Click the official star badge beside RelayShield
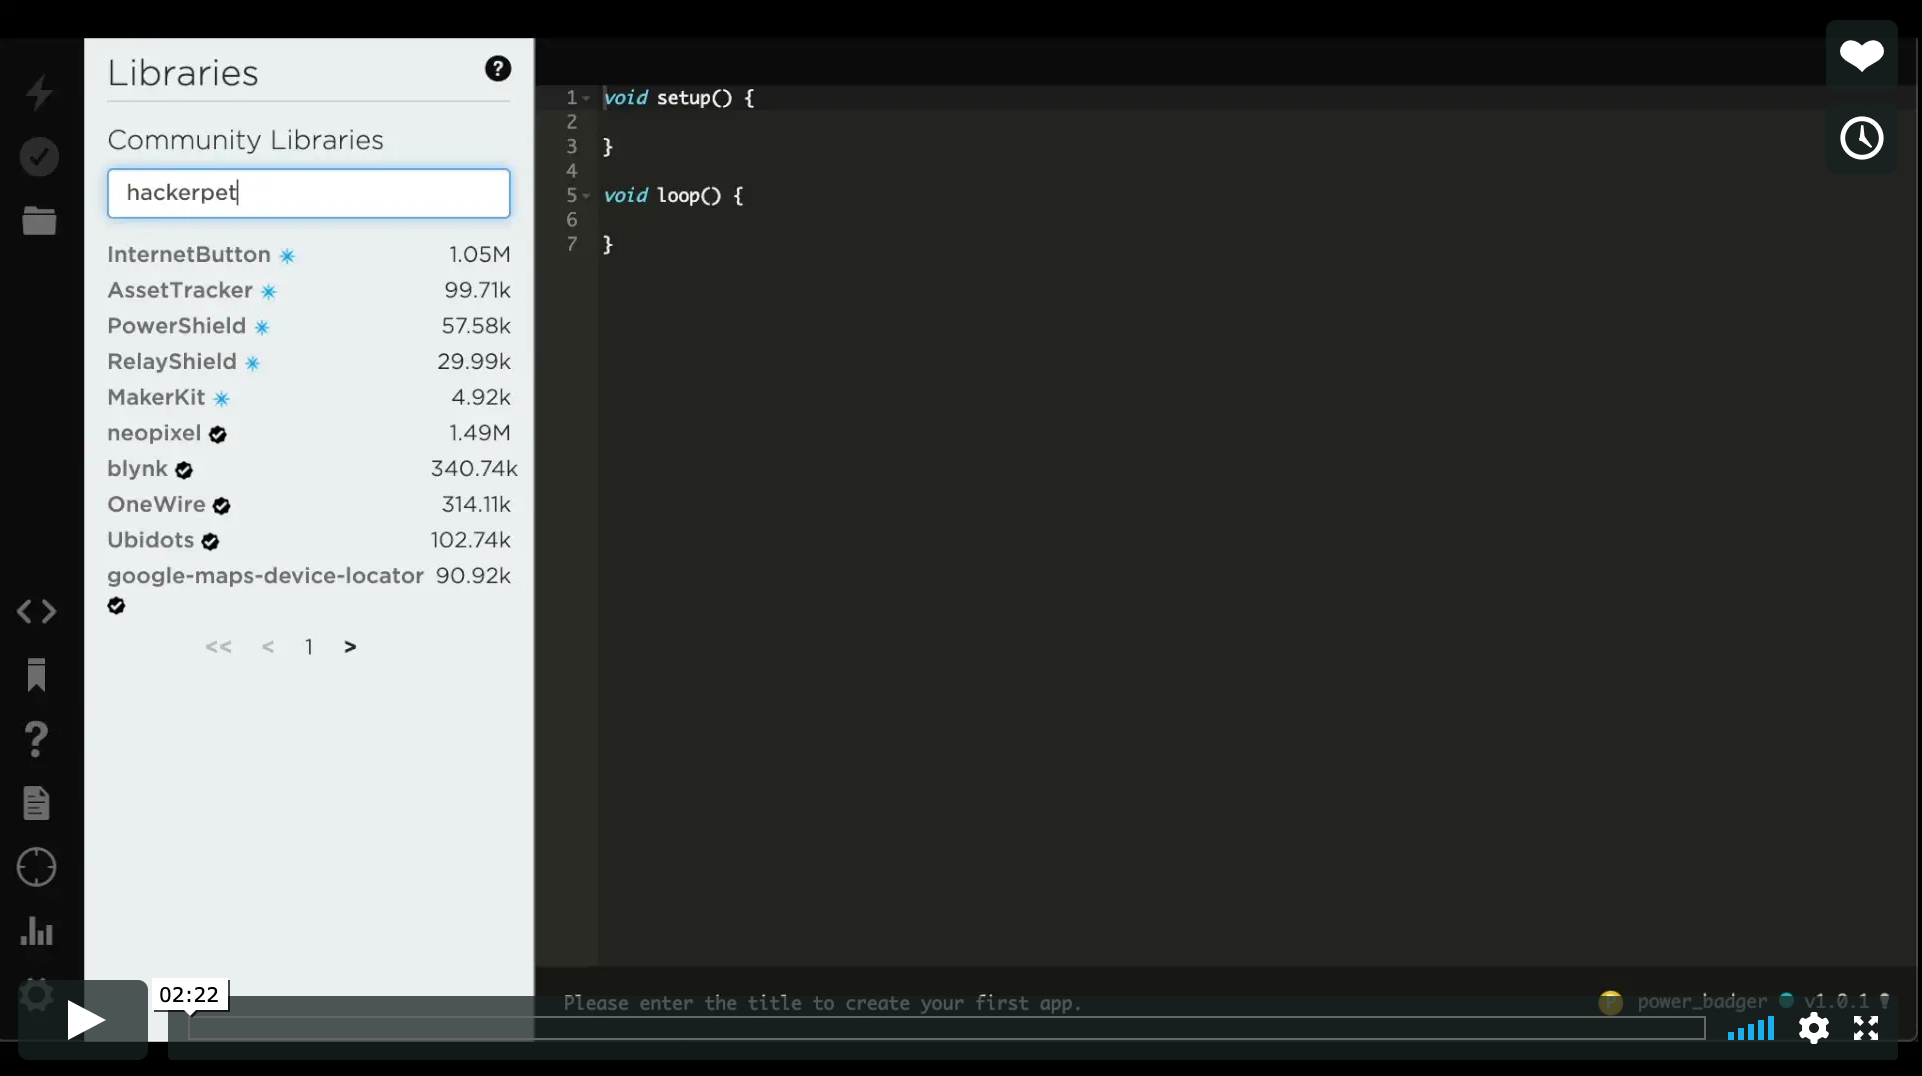The image size is (1922, 1076). (x=253, y=363)
